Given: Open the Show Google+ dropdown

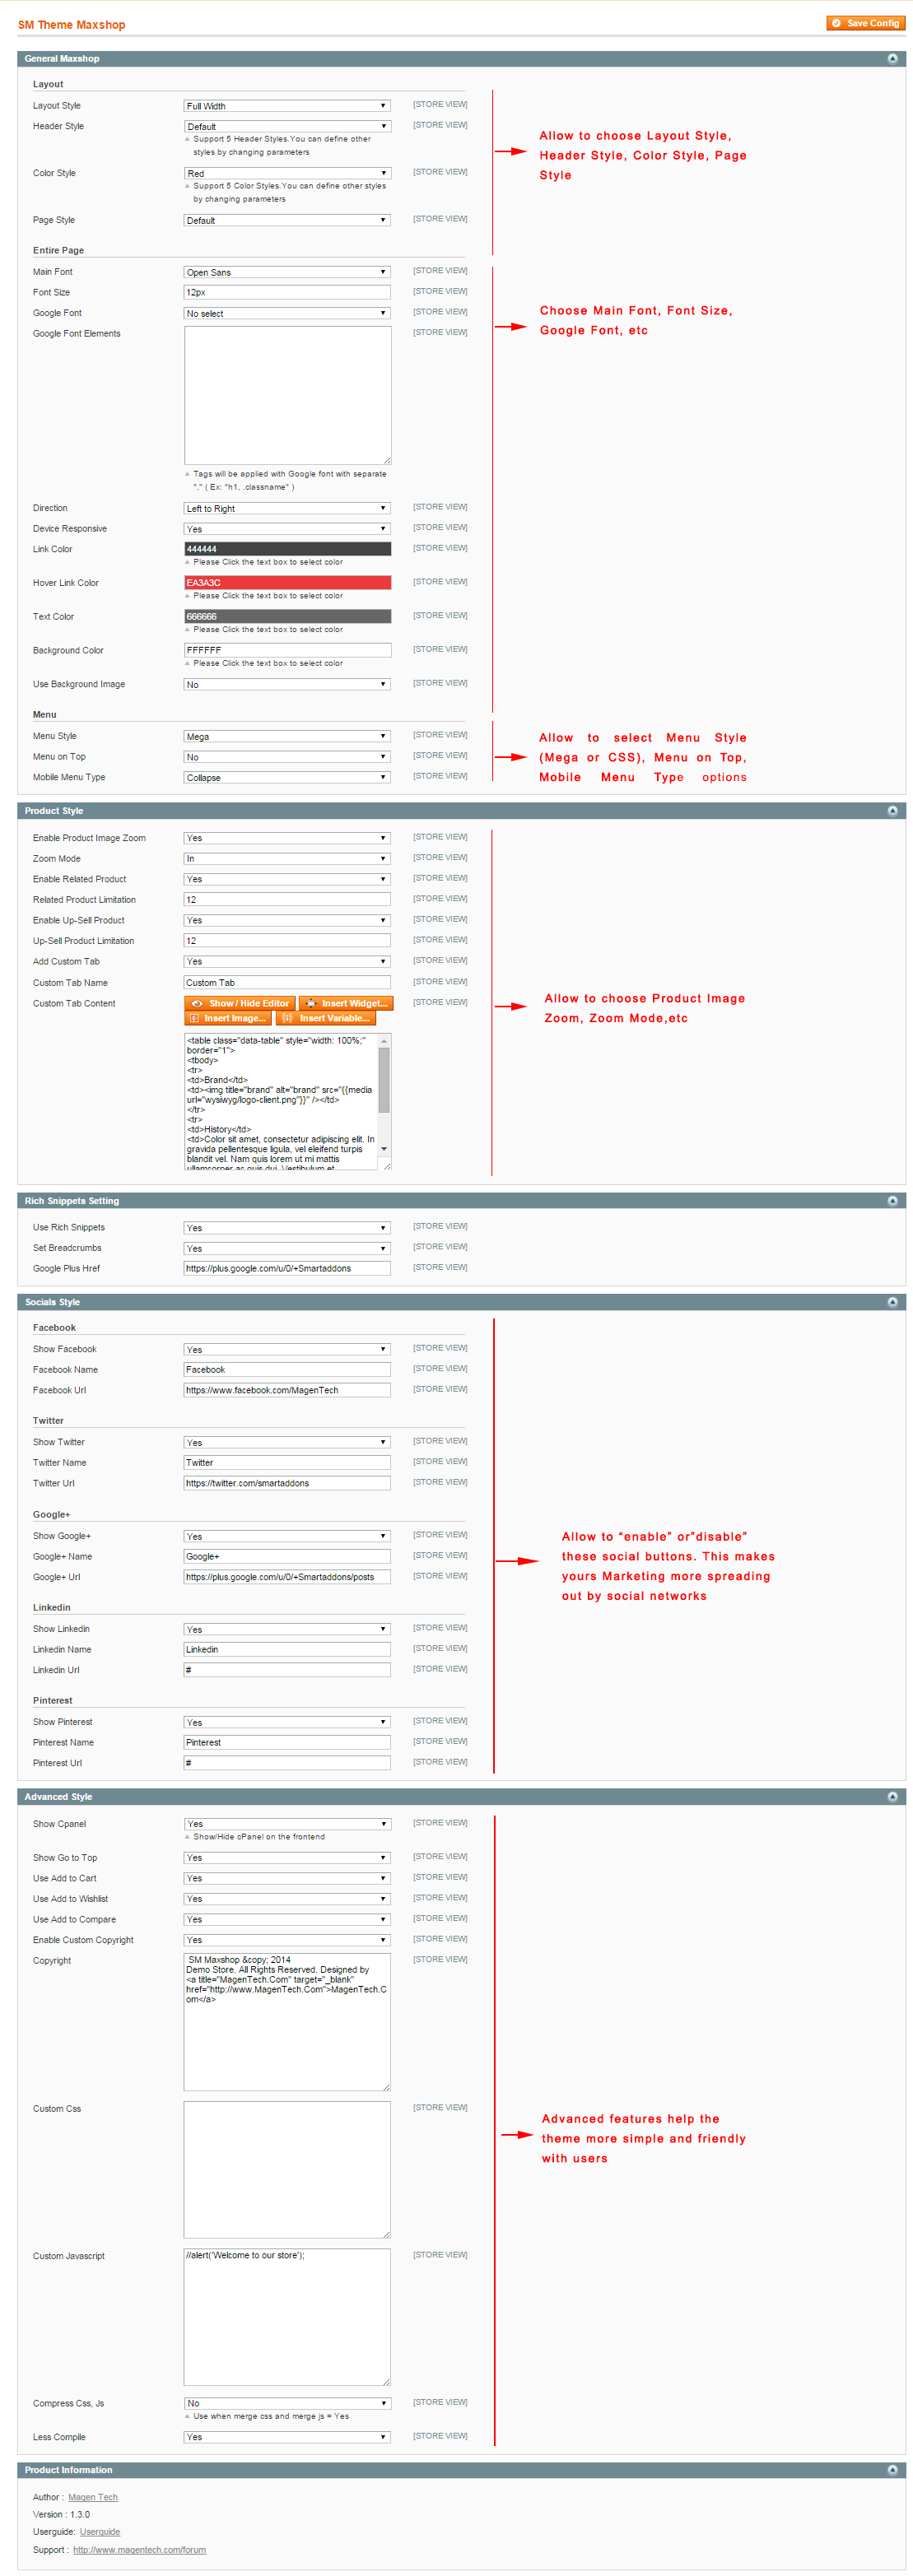Looking at the screenshot, I should 287,1537.
